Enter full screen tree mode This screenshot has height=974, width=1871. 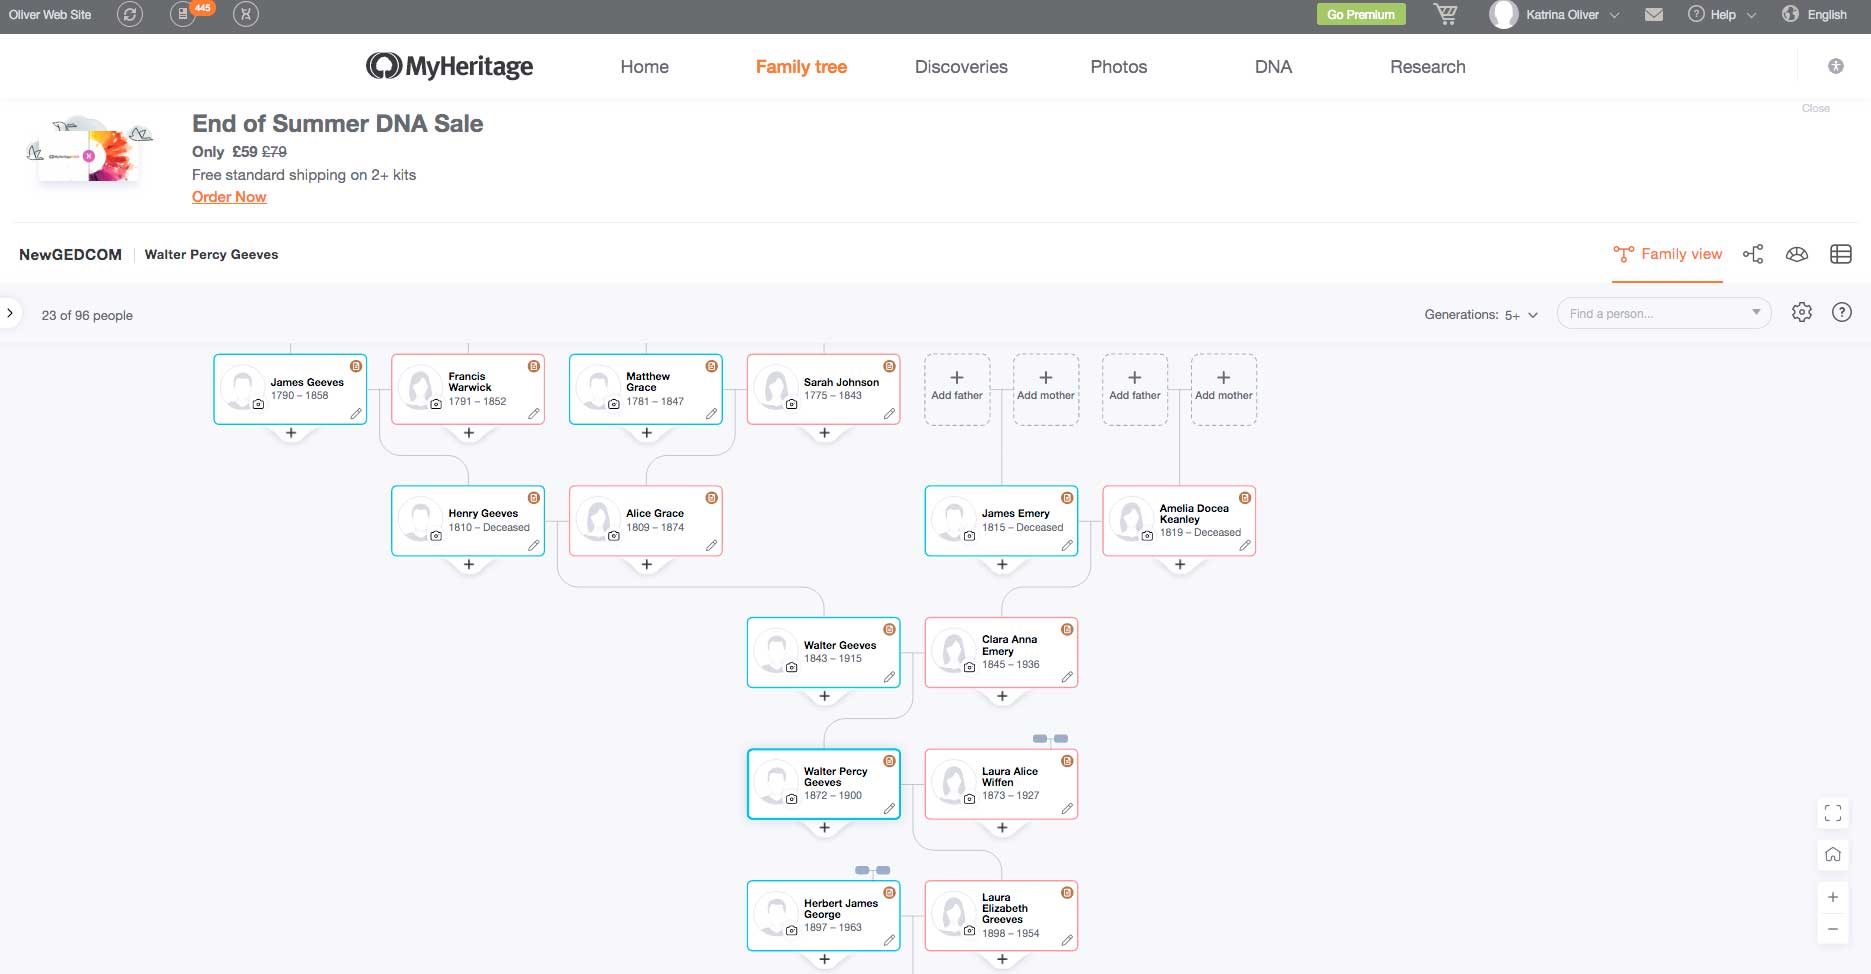pos(1833,813)
